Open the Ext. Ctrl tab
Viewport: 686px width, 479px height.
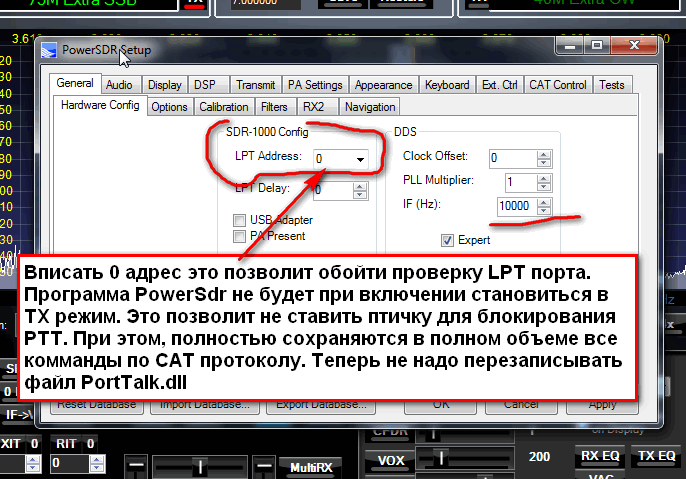[x=500, y=85]
